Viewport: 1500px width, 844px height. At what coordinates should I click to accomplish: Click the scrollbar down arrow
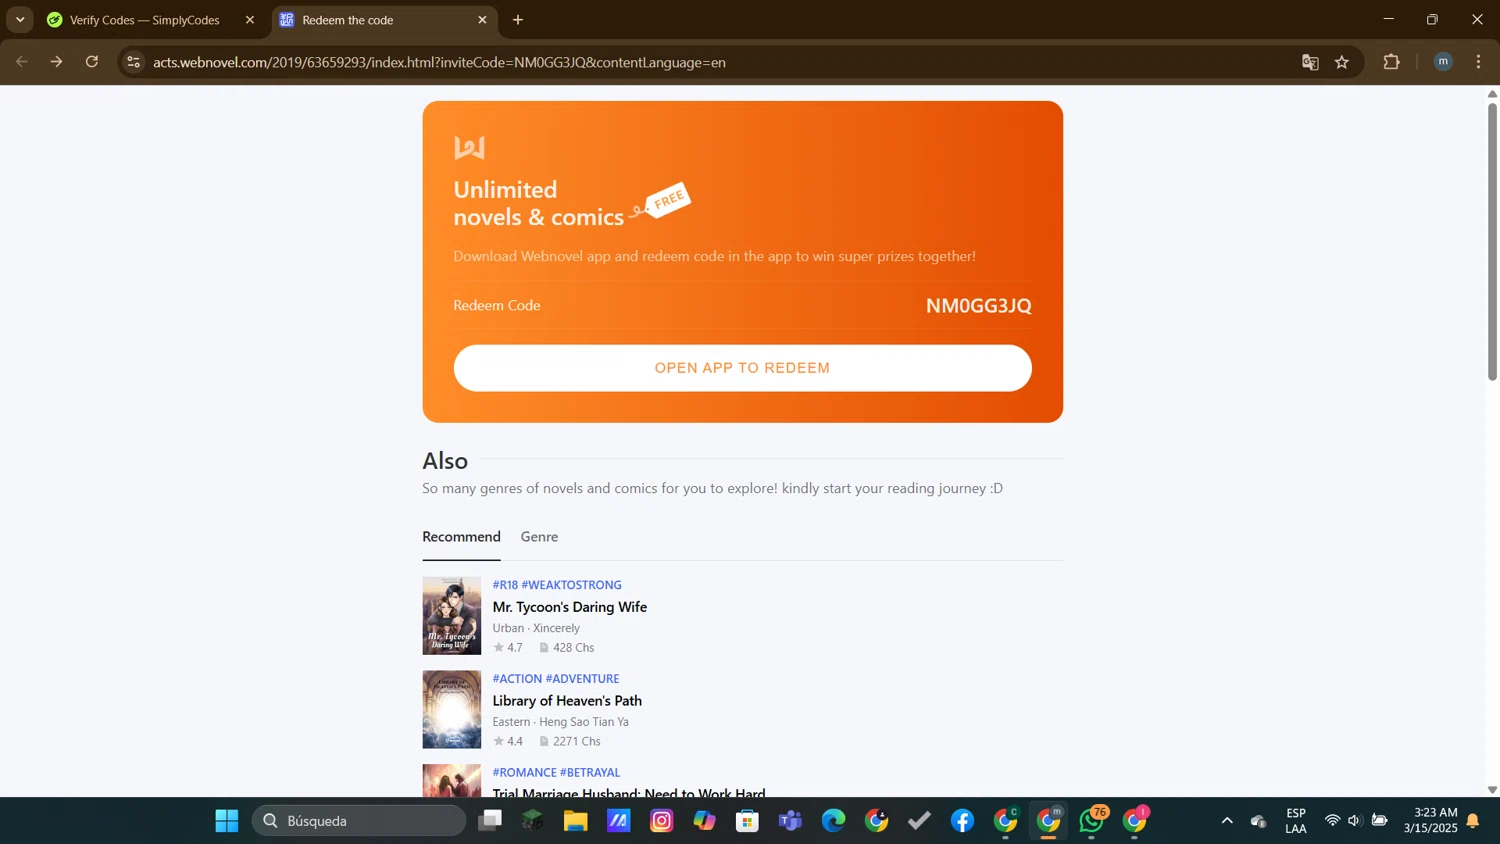(x=1492, y=790)
